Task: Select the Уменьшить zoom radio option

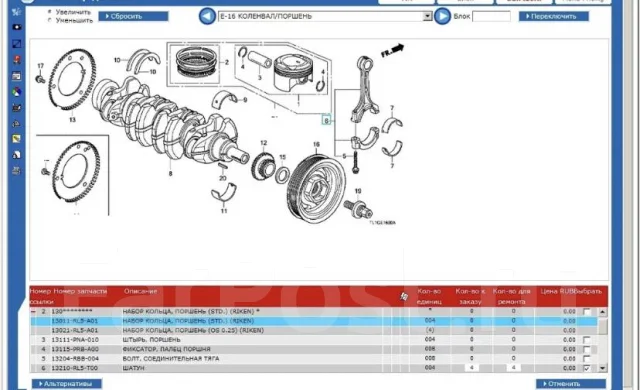Action: pyautogui.click(x=50, y=20)
